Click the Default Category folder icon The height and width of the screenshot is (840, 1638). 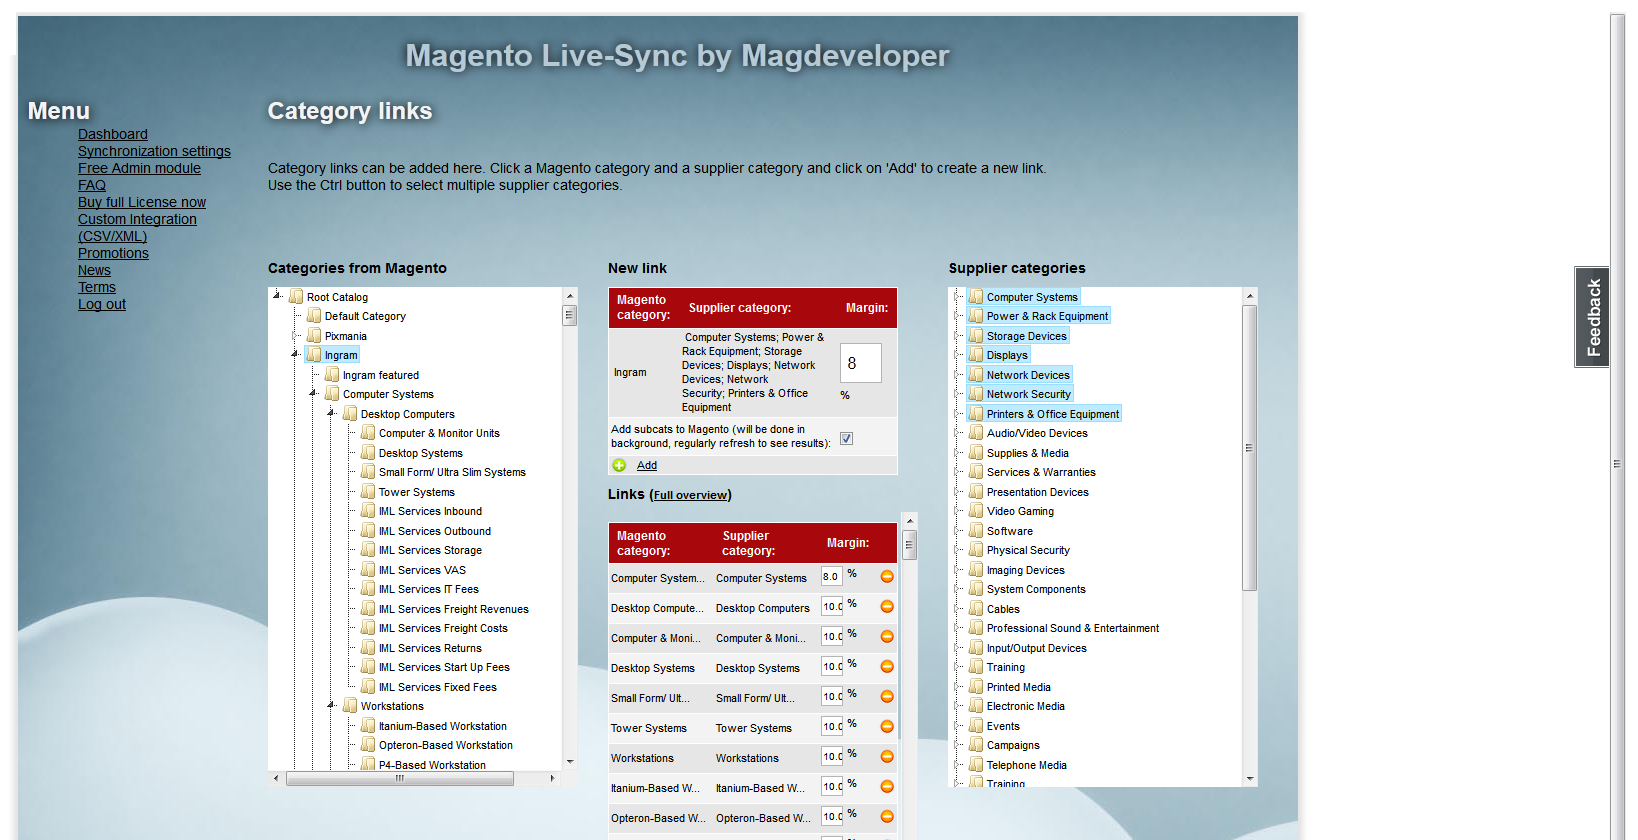[314, 315]
